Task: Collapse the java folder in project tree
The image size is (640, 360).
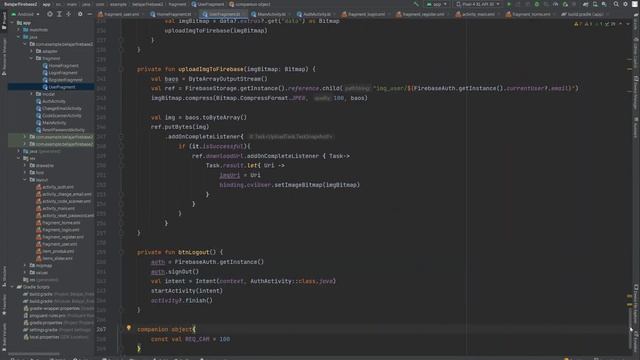Action: (19, 37)
